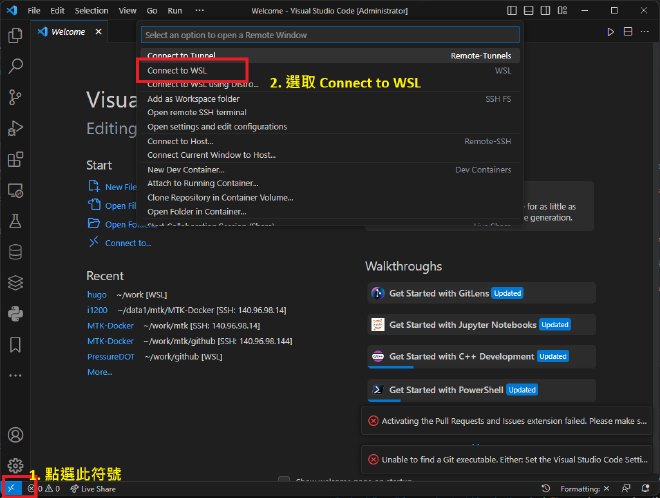The width and height of the screenshot is (660, 498).
Task: Open editor More Actions ellipsis
Action: click(645, 32)
